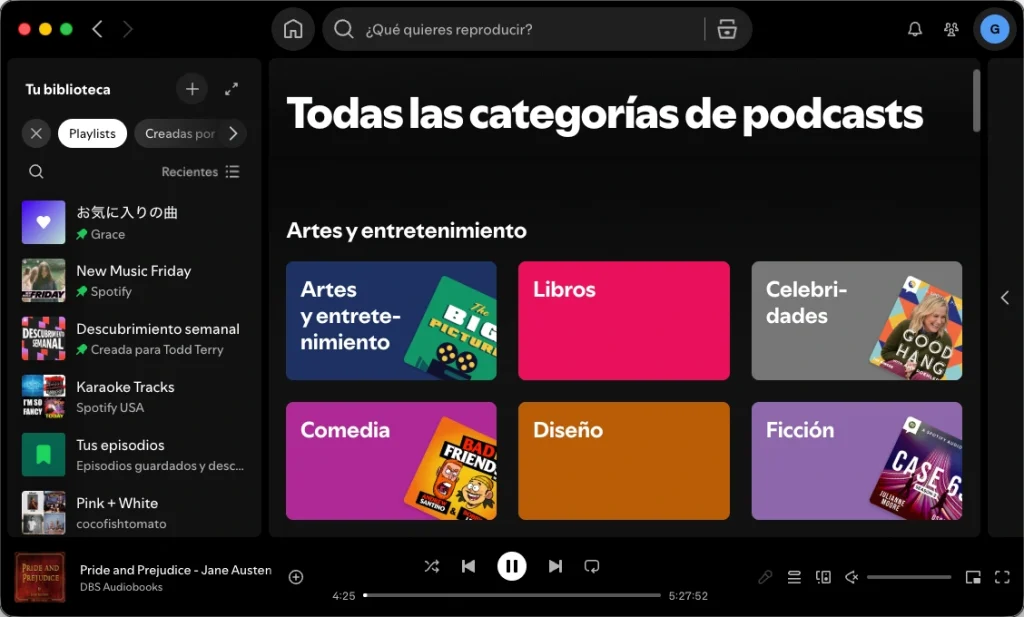The image size is (1024, 617).
Task: Open Tus episodios in library
Action: (x=134, y=454)
